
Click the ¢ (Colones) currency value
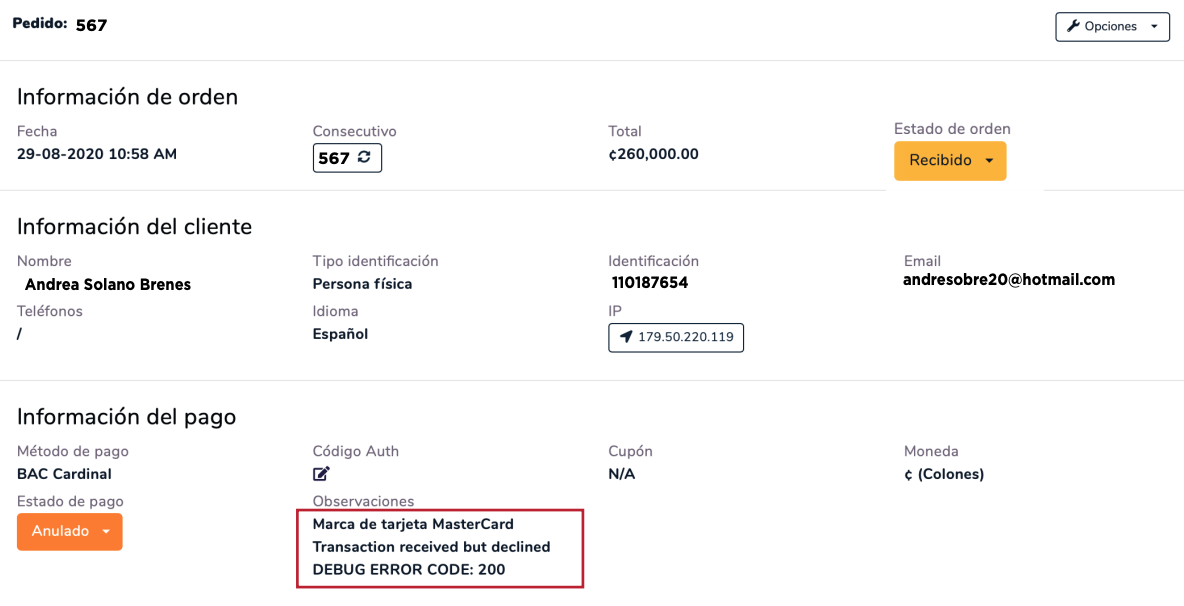[x=944, y=474]
